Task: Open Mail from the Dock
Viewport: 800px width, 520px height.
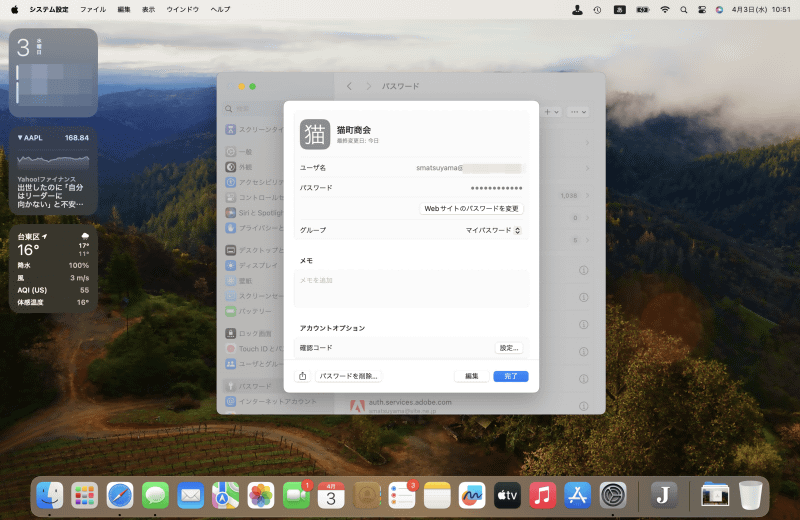Action: (190, 496)
